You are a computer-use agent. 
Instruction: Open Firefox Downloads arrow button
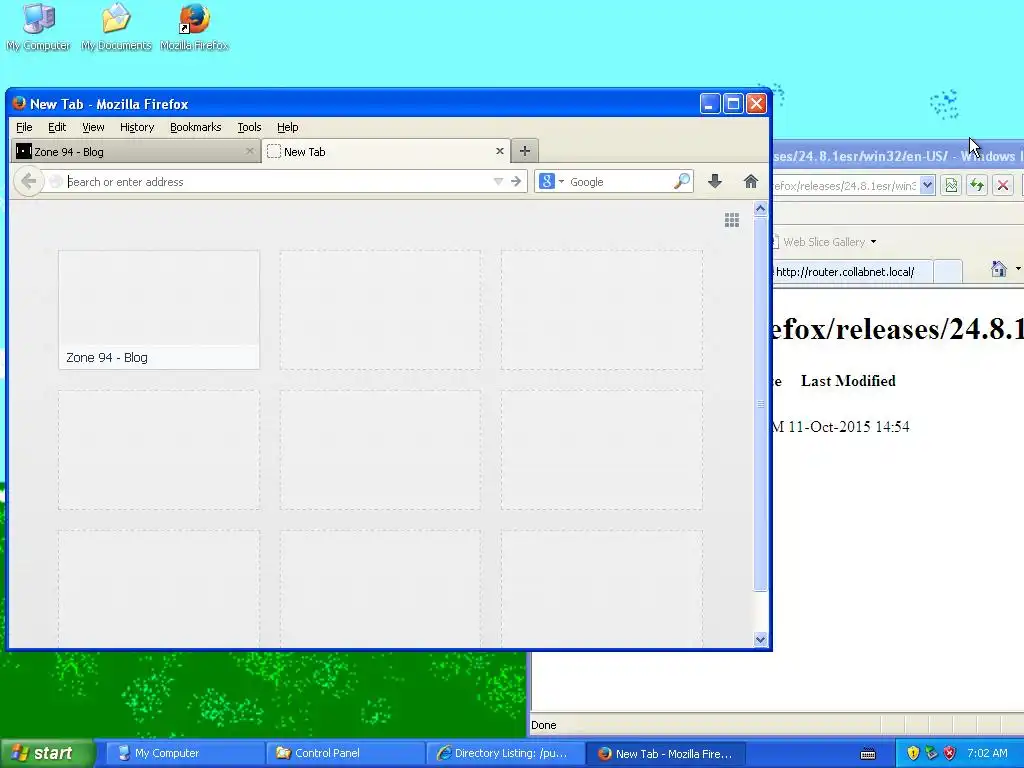[714, 181]
